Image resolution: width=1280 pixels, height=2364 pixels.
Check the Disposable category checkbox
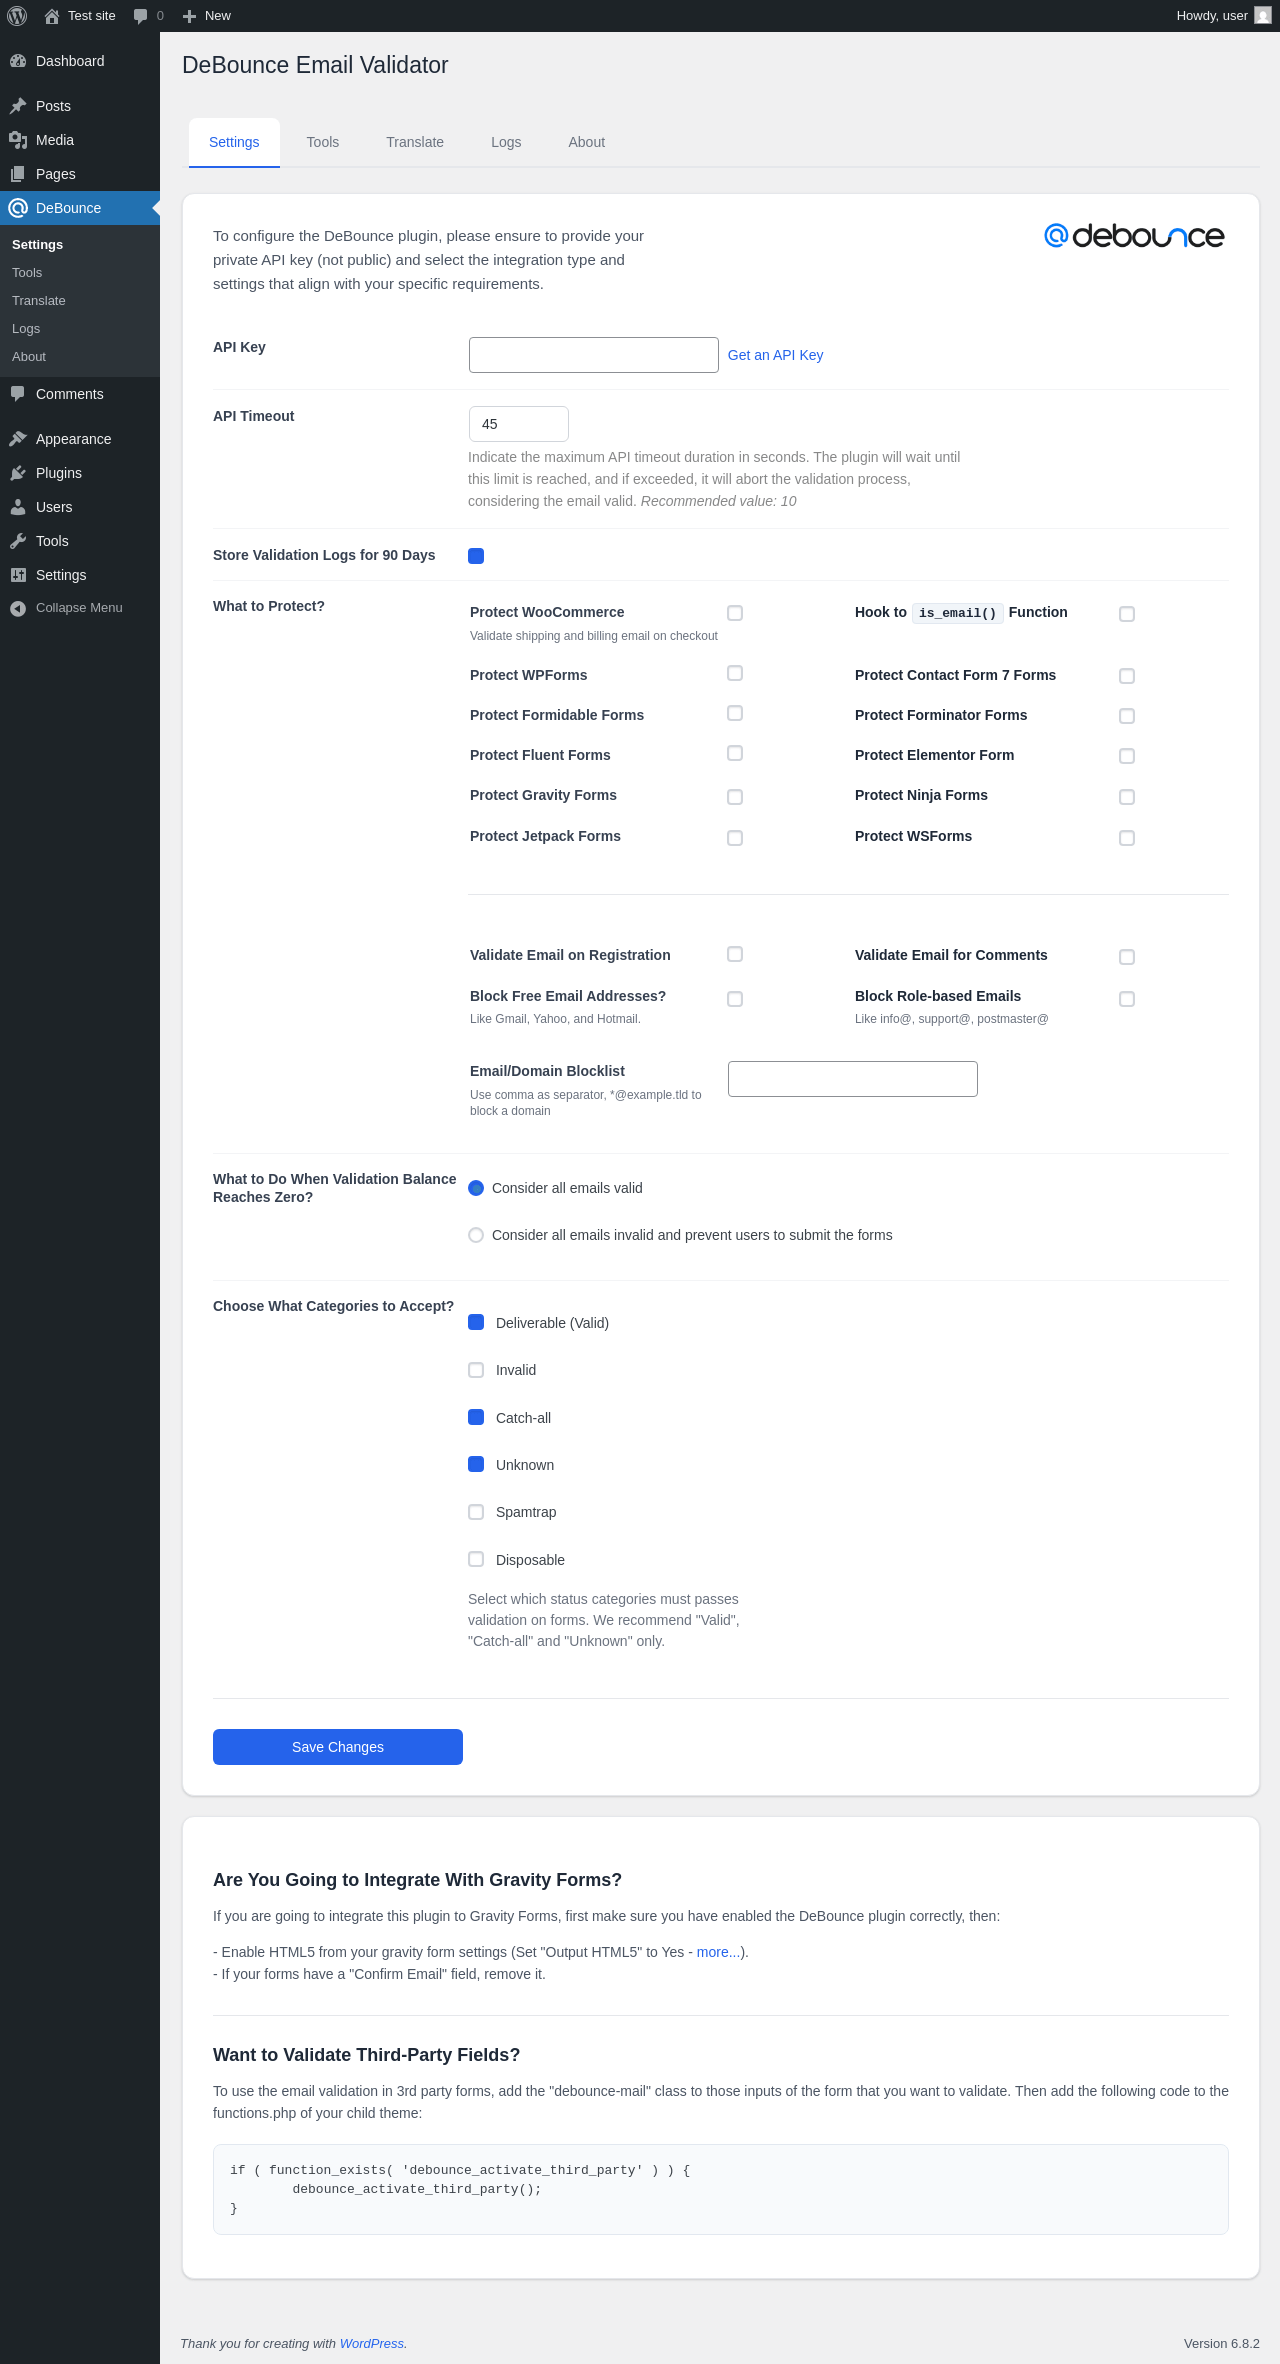(476, 1559)
